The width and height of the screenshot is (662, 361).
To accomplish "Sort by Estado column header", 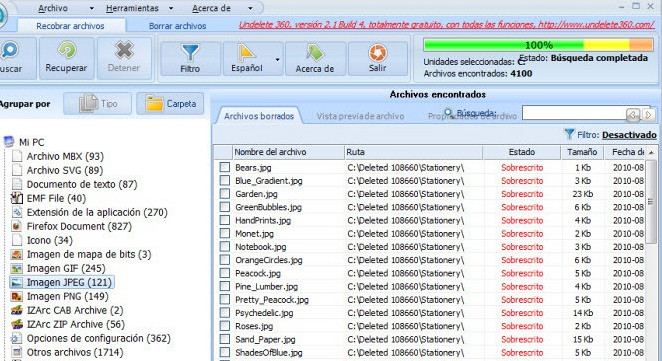I will 521,152.
